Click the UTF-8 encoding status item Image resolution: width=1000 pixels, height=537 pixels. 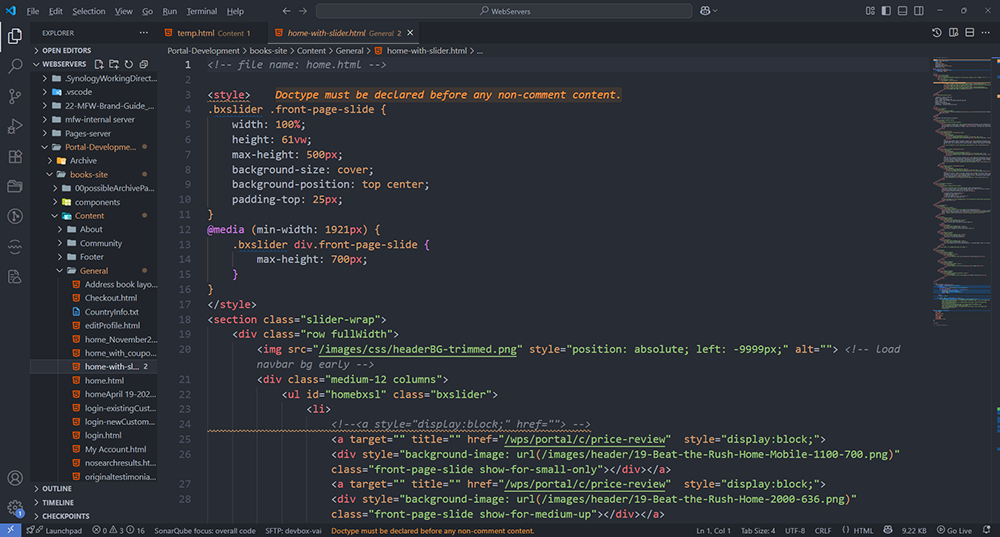795,531
